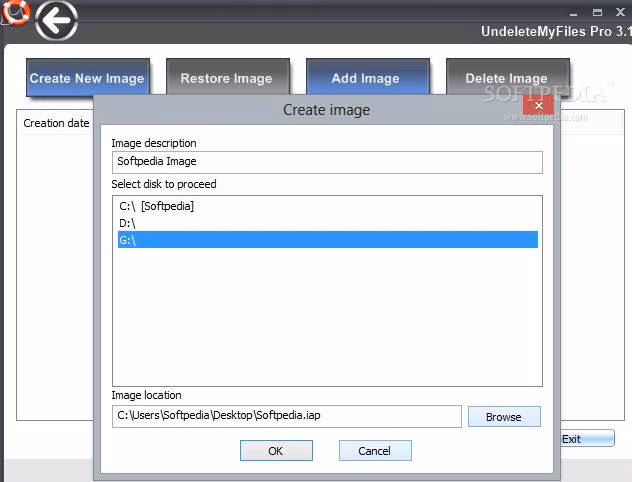Click the Delete Image button
The image size is (632, 482).
click(507, 77)
